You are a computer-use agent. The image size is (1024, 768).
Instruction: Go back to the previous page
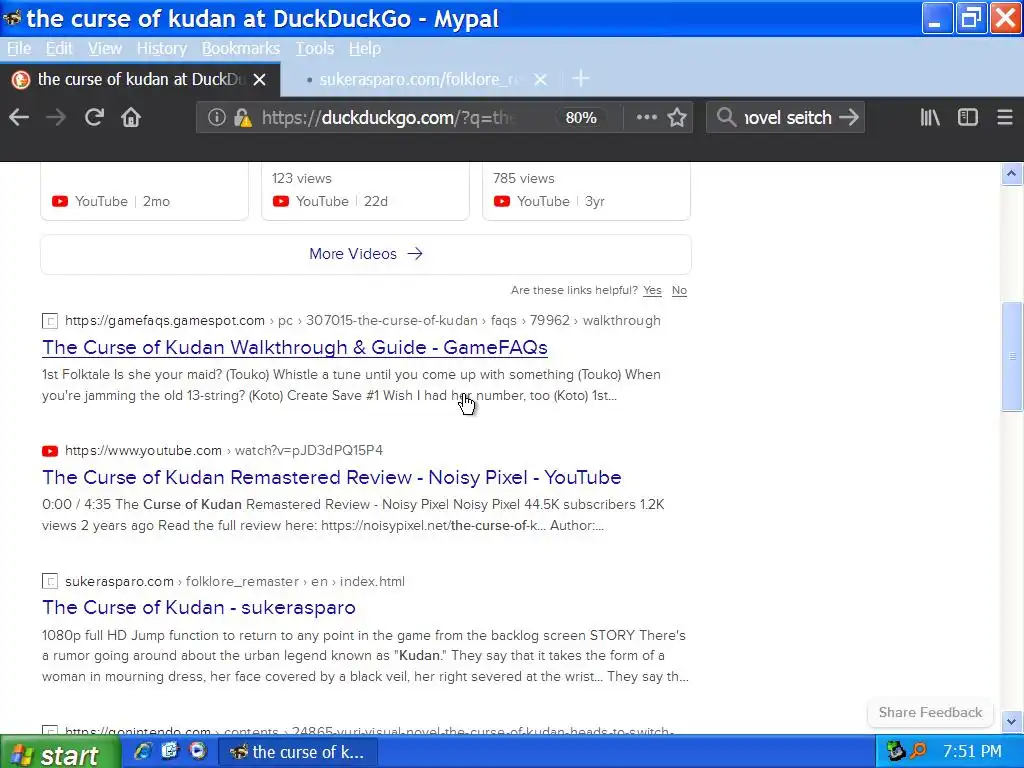coord(19,118)
